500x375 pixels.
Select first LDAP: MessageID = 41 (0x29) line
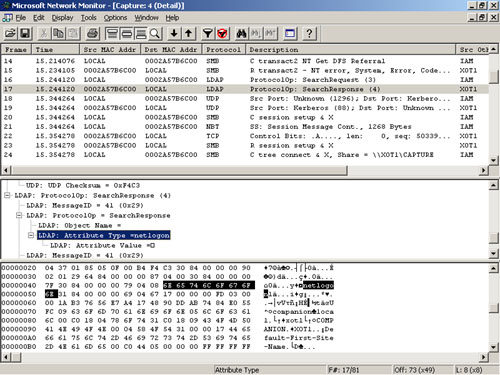tap(85, 205)
